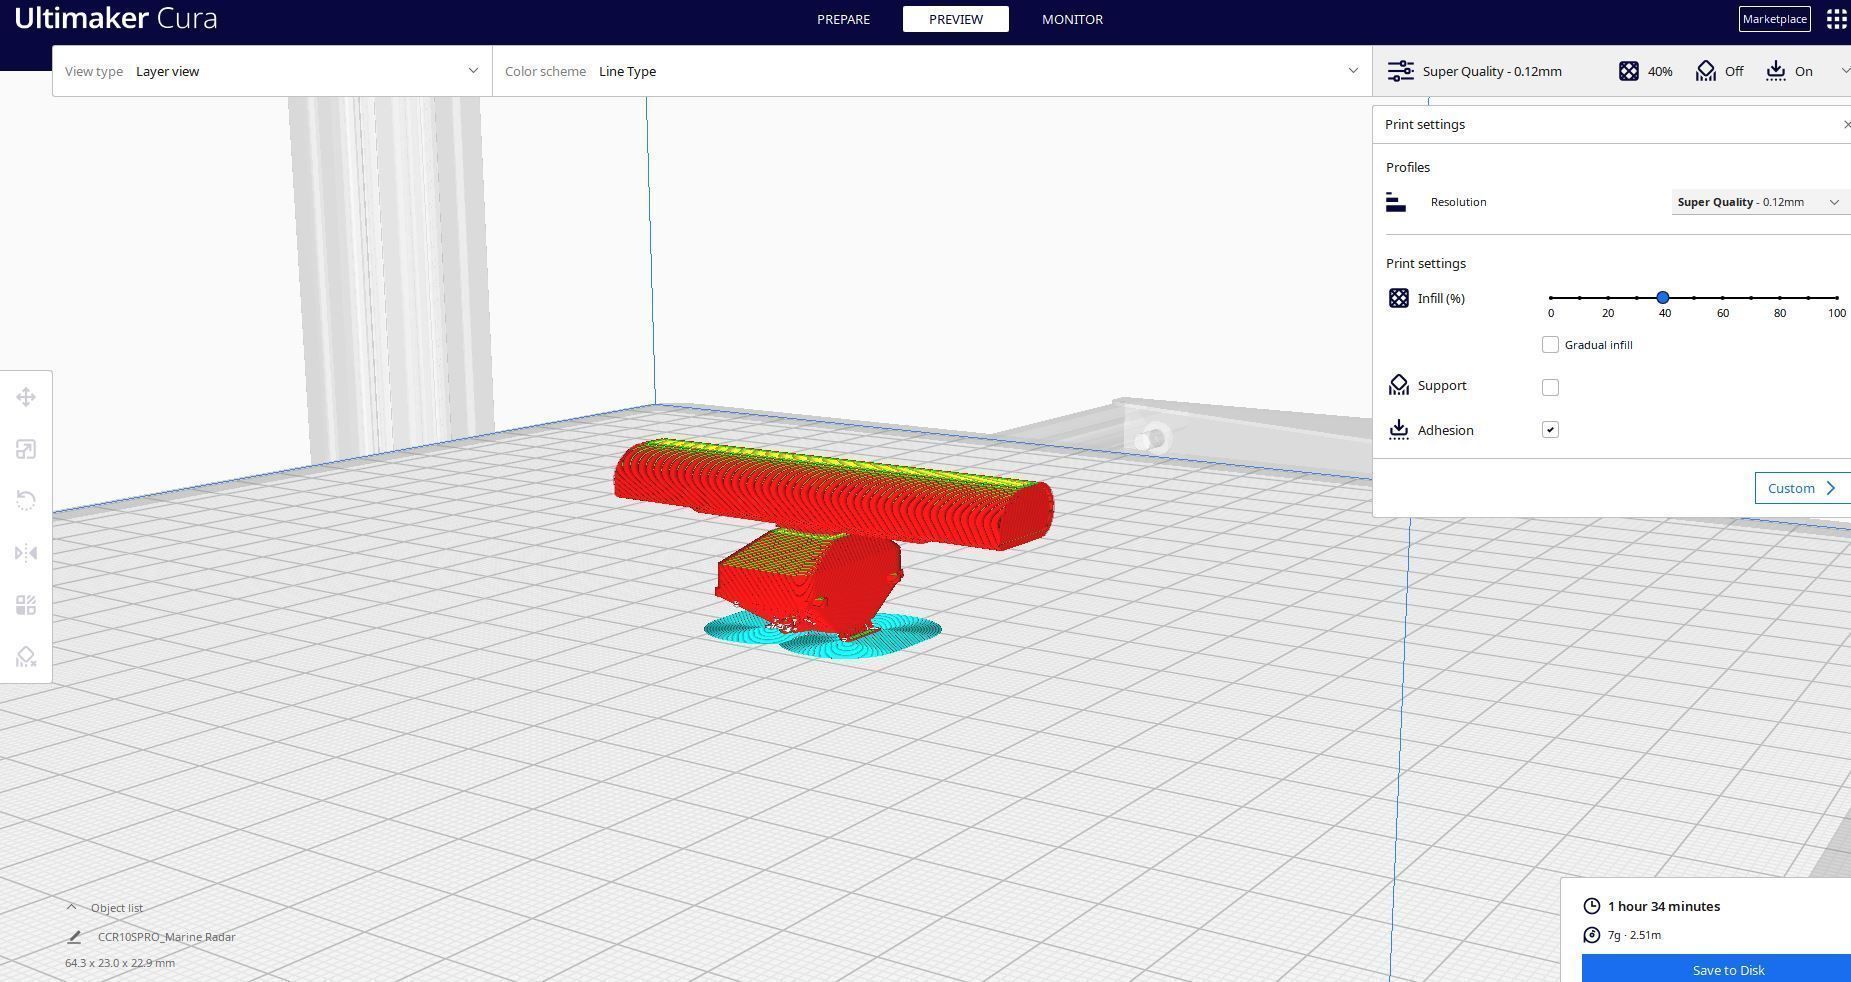Collapse the print settings header chevron
This screenshot has height=982, width=1851.
(1845, 71)
